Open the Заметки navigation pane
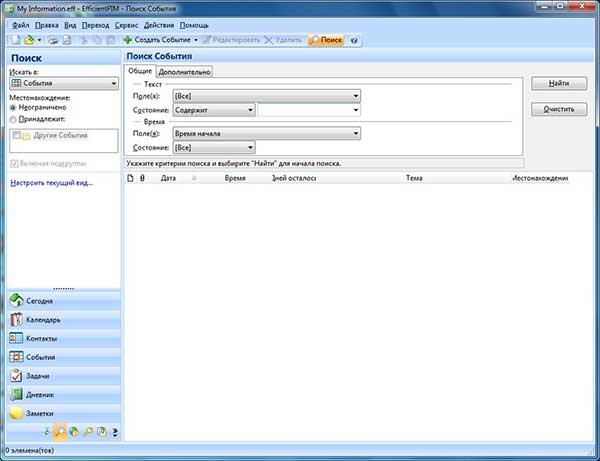This screenshot has width=600, height=461. (64, 413)
